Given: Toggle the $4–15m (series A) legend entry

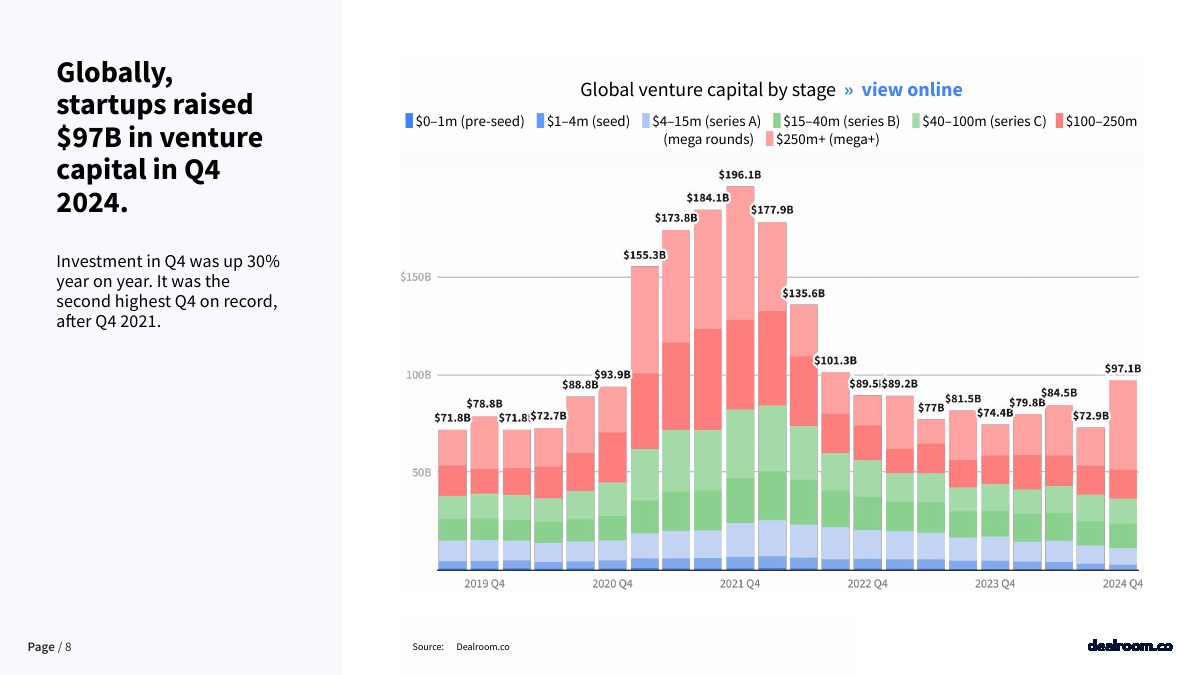Looking at the screenshot, I should [x=706, y=121].
